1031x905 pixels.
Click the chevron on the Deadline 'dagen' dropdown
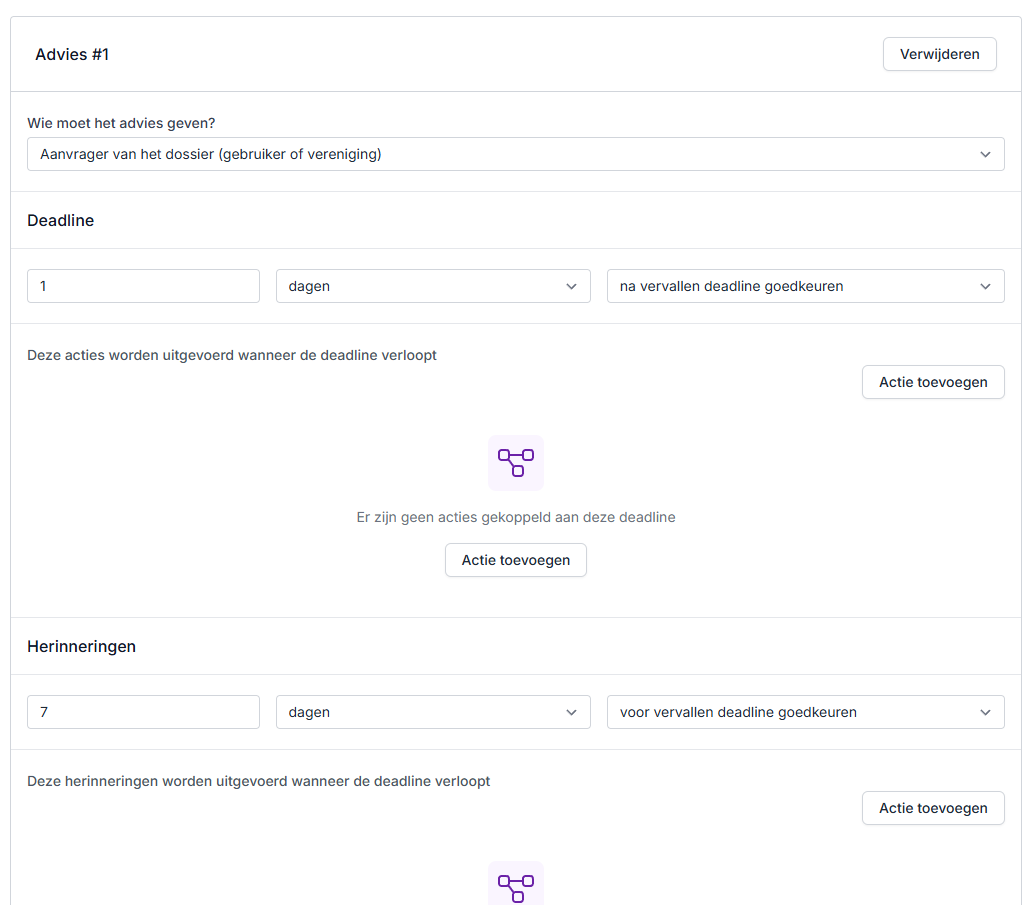tap(571, 286)
